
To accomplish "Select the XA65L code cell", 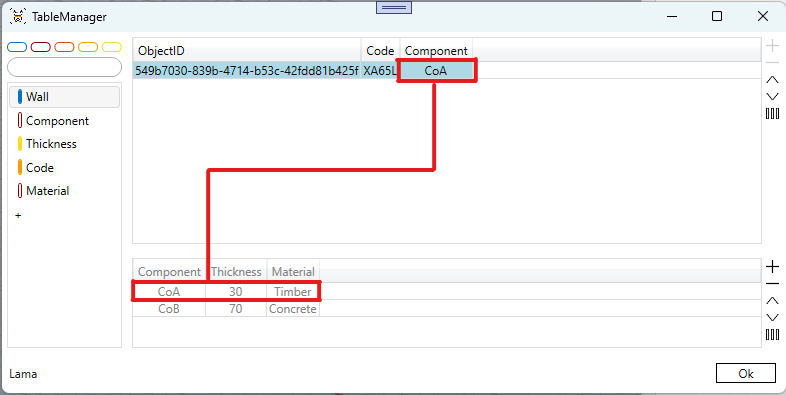I will pos(379,71).
